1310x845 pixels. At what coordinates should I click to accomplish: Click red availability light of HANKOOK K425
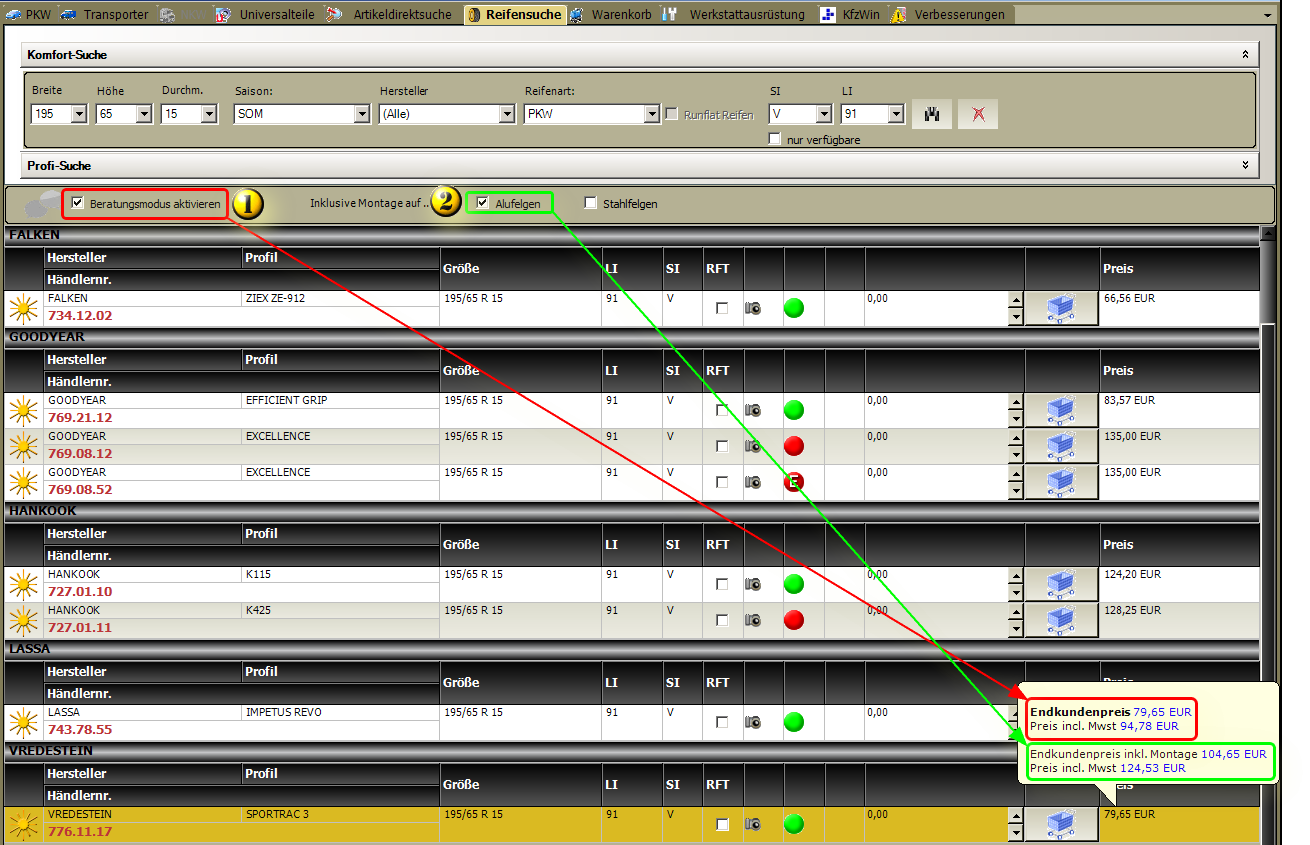794,621
